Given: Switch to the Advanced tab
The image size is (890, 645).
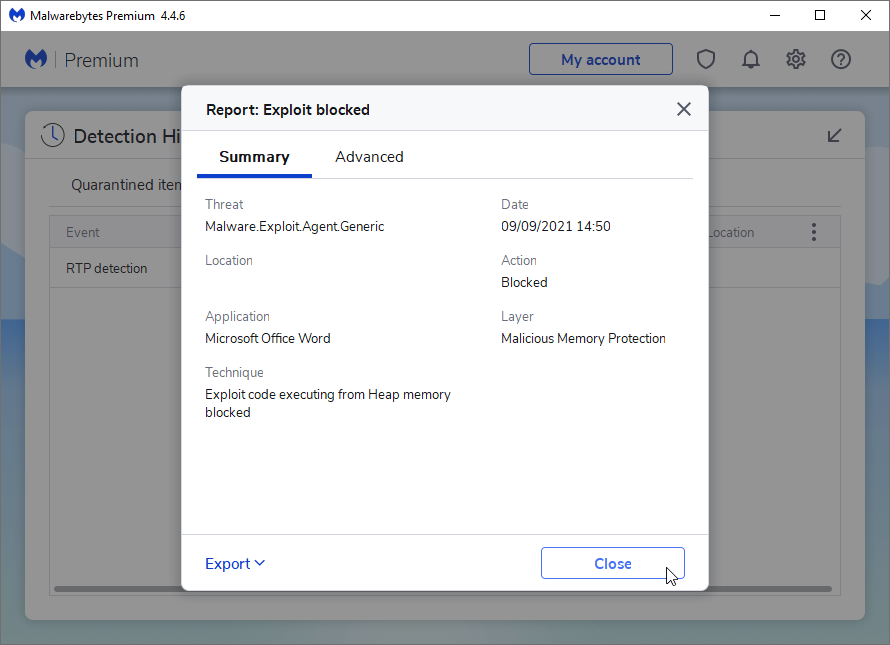Looking at the screenshot, I should tap(369, 157).
